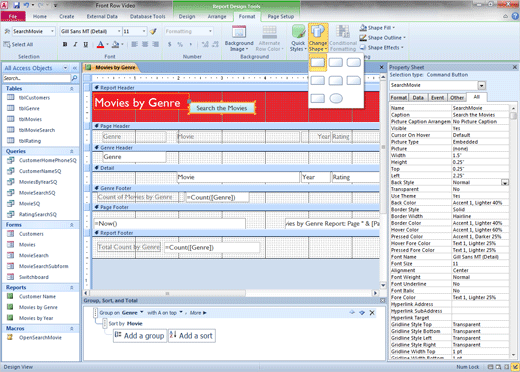This screenshot has width=520, height=372.
Task: Open the File tab
Action: click(13, 16)
